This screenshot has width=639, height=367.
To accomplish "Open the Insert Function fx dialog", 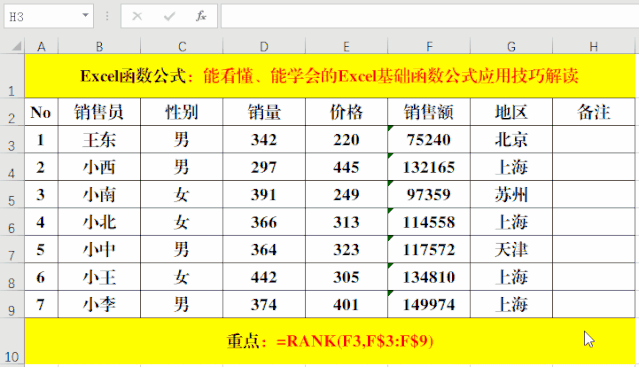I will coord(201,16).
